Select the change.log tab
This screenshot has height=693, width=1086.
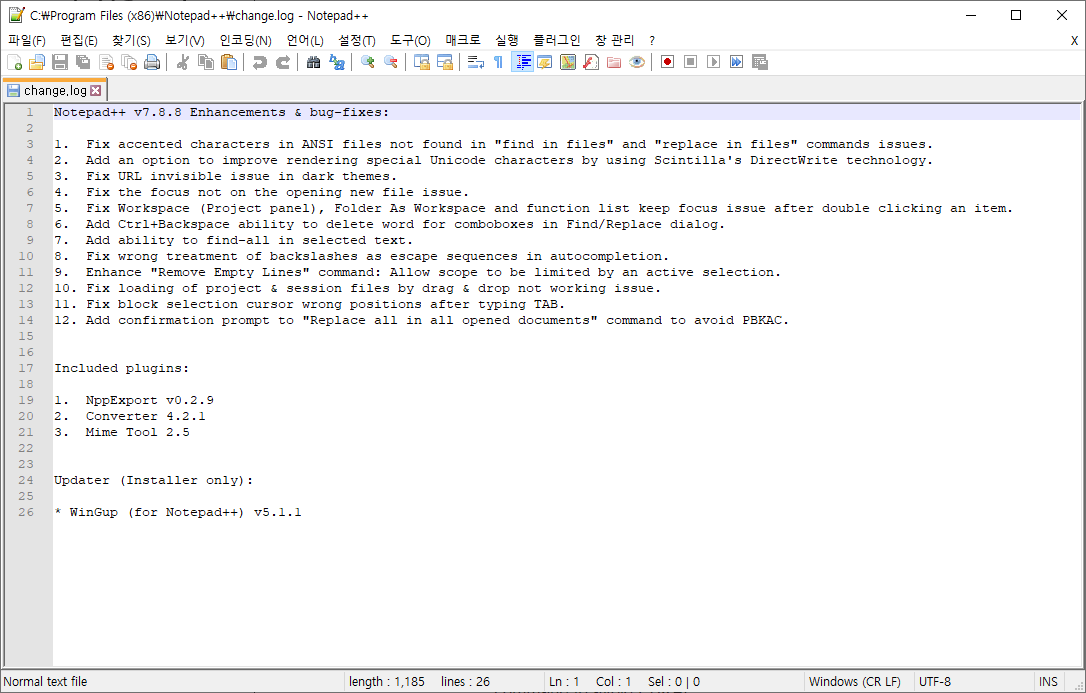[x=55, y=91]
